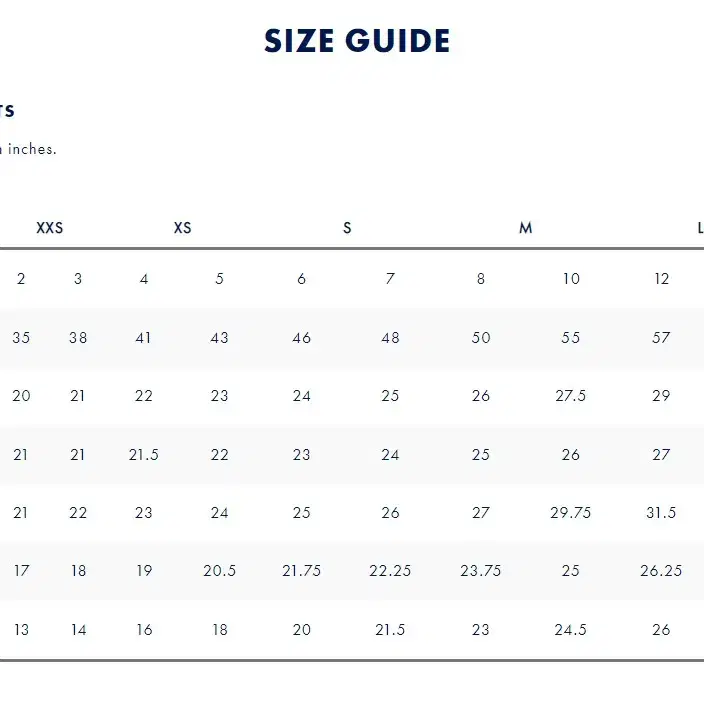Click the 21.75 measurement cell
Viewport: 704px width, 704px height.
pos(301,571)
